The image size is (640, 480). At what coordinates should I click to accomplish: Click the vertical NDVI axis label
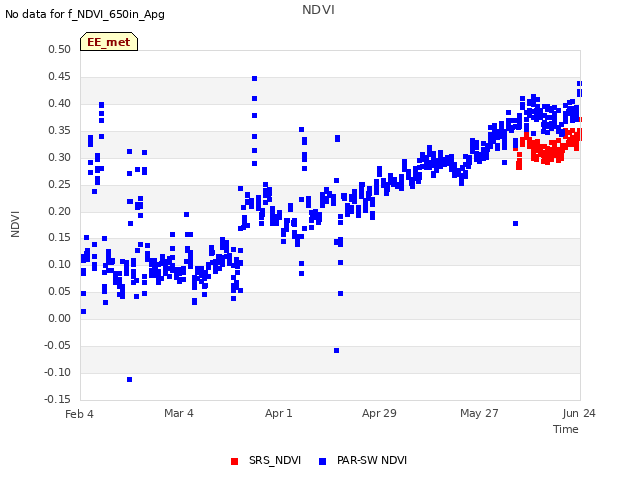tap(15, 224)
